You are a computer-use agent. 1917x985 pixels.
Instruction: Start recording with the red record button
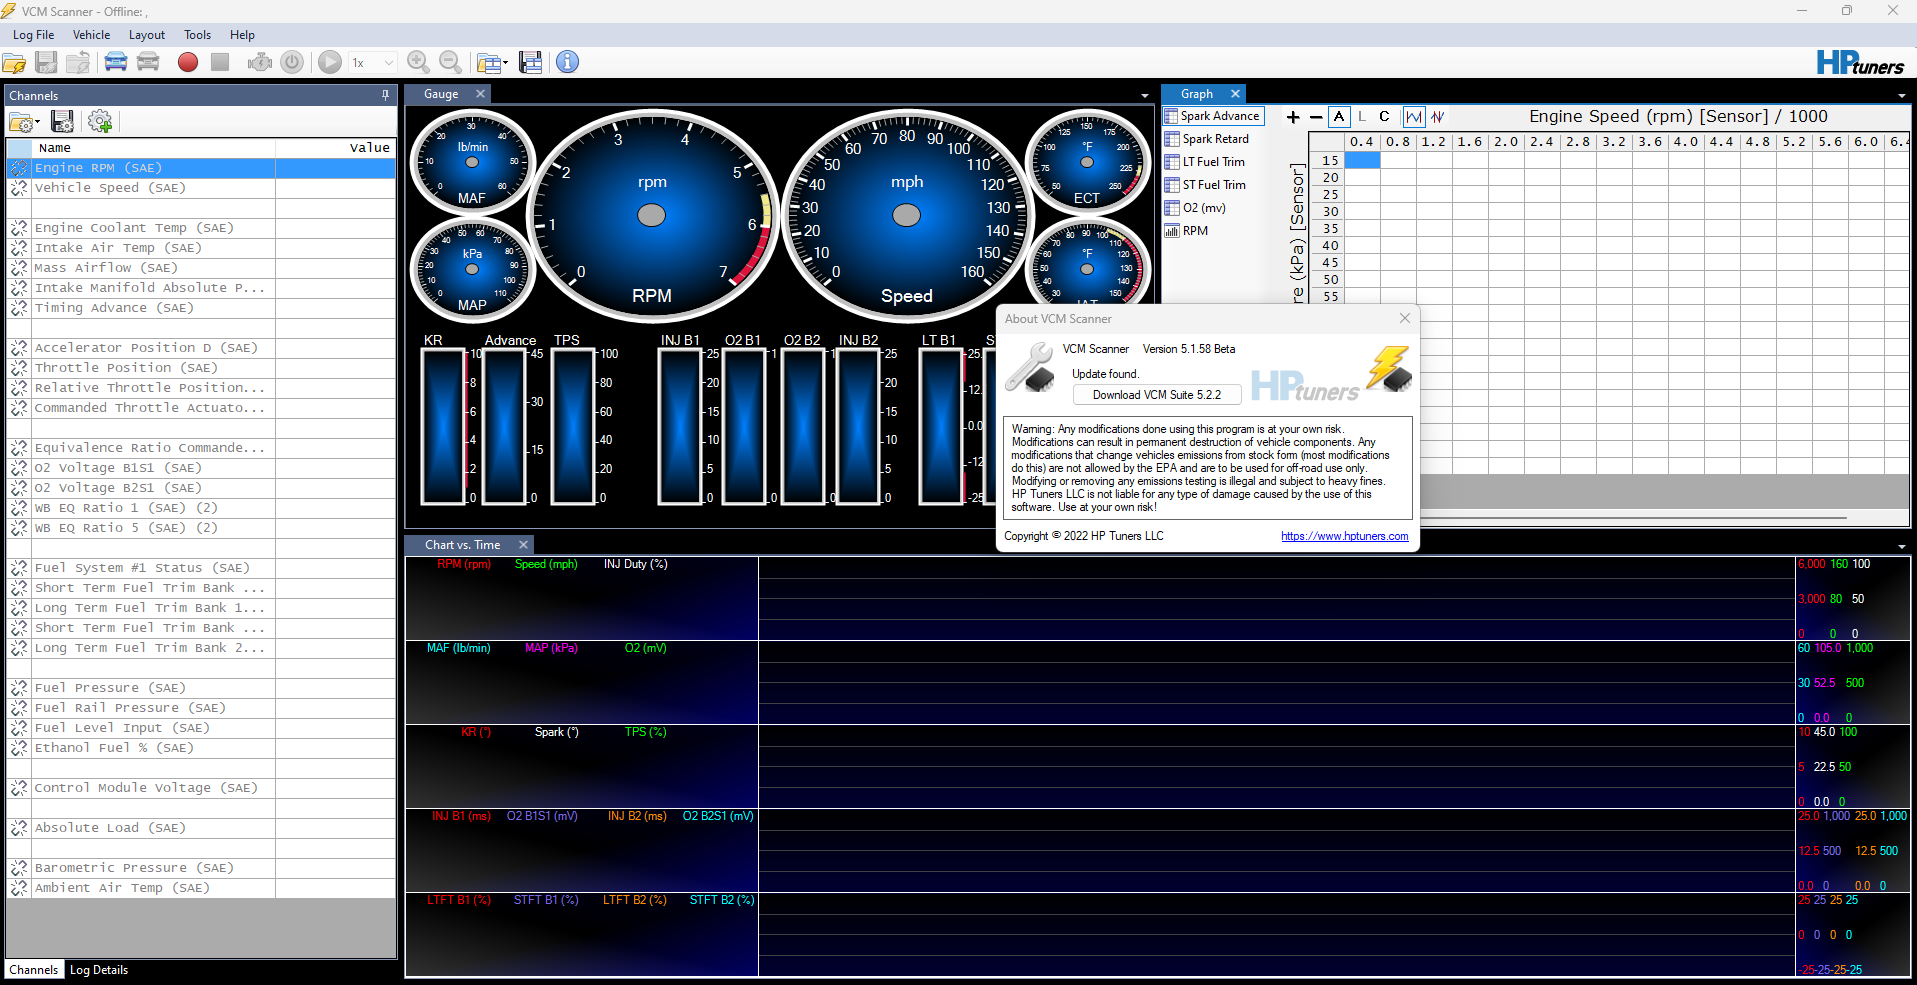188,62
